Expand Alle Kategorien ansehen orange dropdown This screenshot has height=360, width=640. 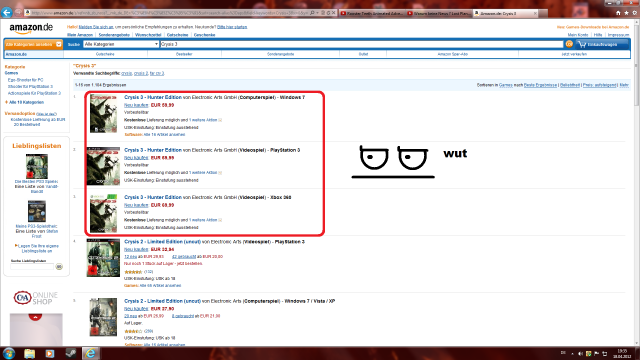[x=33, y=44]
